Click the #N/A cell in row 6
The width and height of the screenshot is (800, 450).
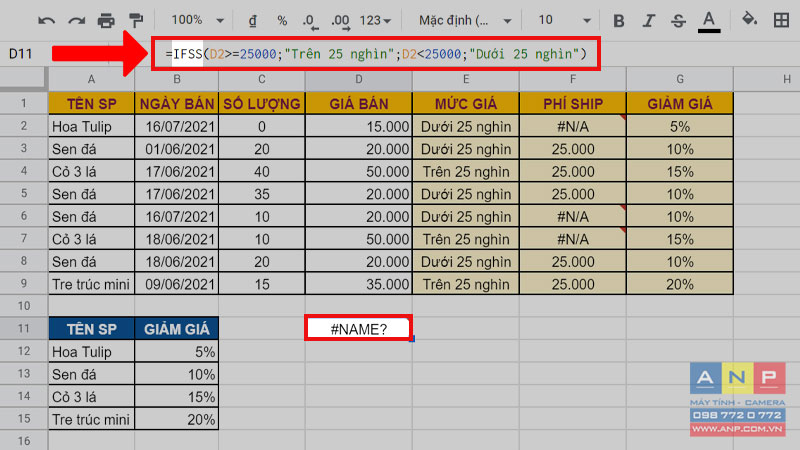573,216
